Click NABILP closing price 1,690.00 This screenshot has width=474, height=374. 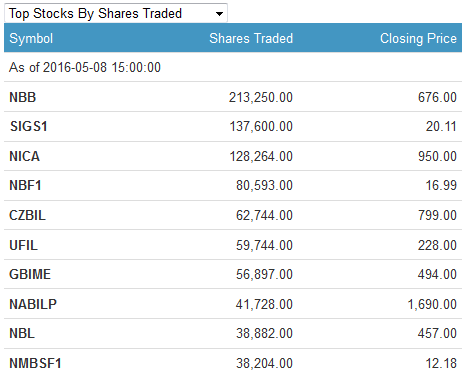click(x=432, y=304)
